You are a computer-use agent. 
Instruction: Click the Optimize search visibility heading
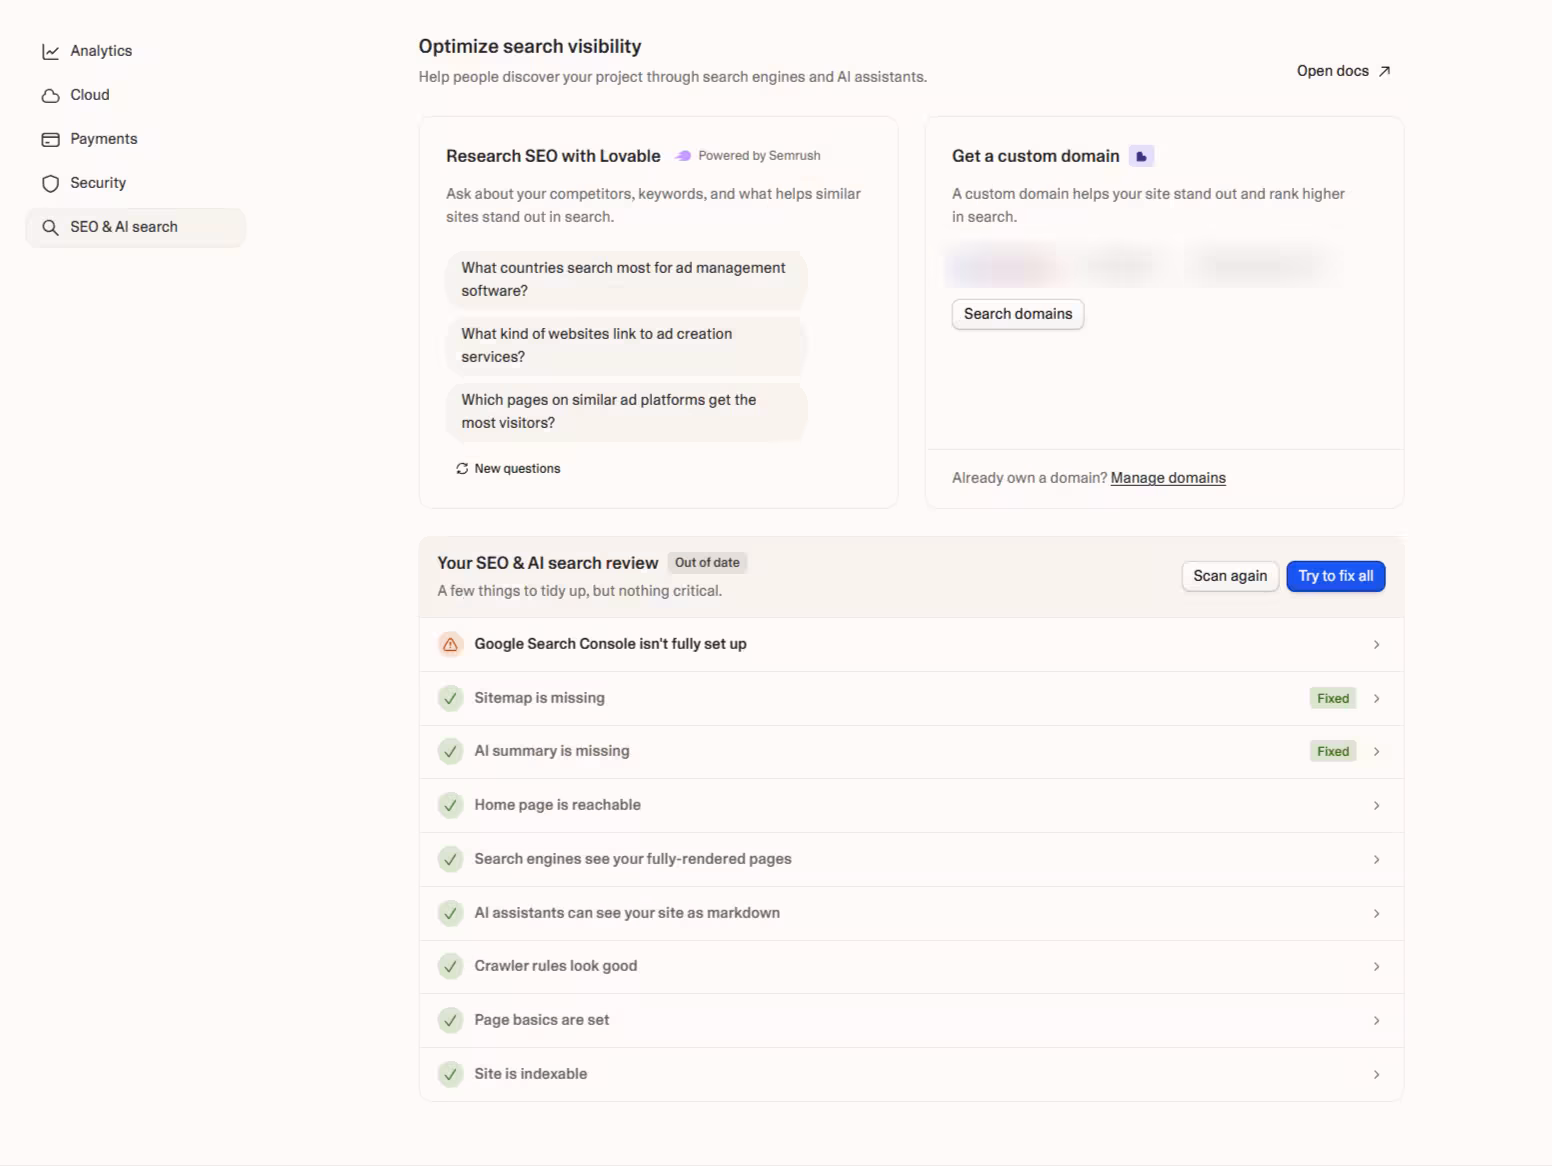pos(530,46)
